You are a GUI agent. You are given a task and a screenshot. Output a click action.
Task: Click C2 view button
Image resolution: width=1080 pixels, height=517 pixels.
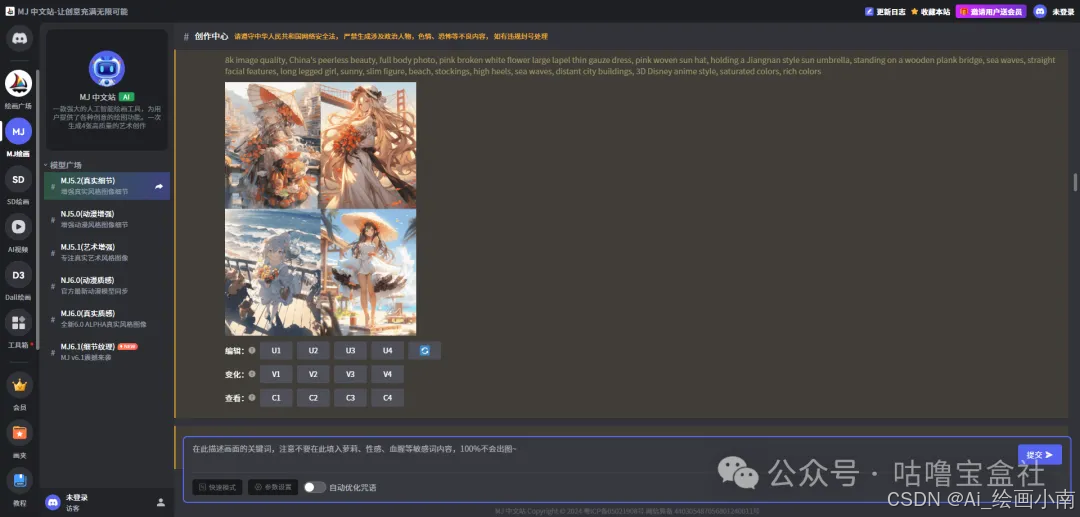coord(313,397)
